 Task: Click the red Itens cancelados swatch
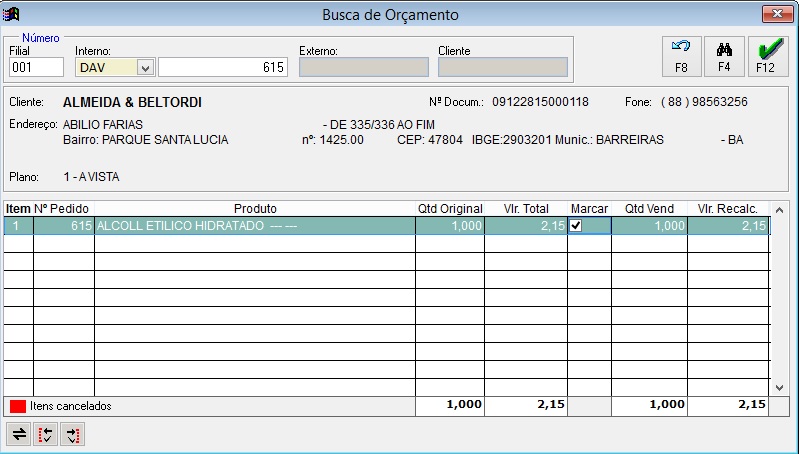pos(18,406)
